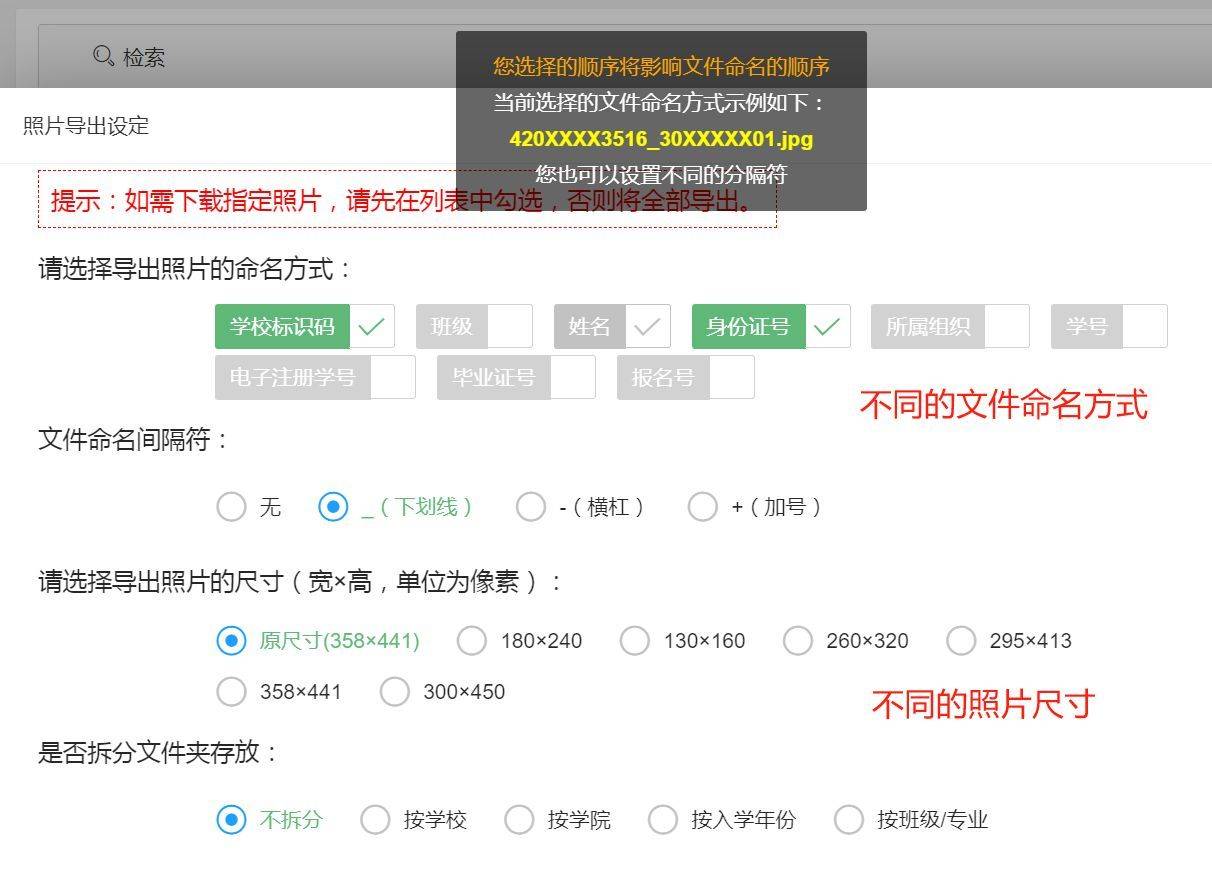Choose 按学校 for folder splitting

pos(375,819)
